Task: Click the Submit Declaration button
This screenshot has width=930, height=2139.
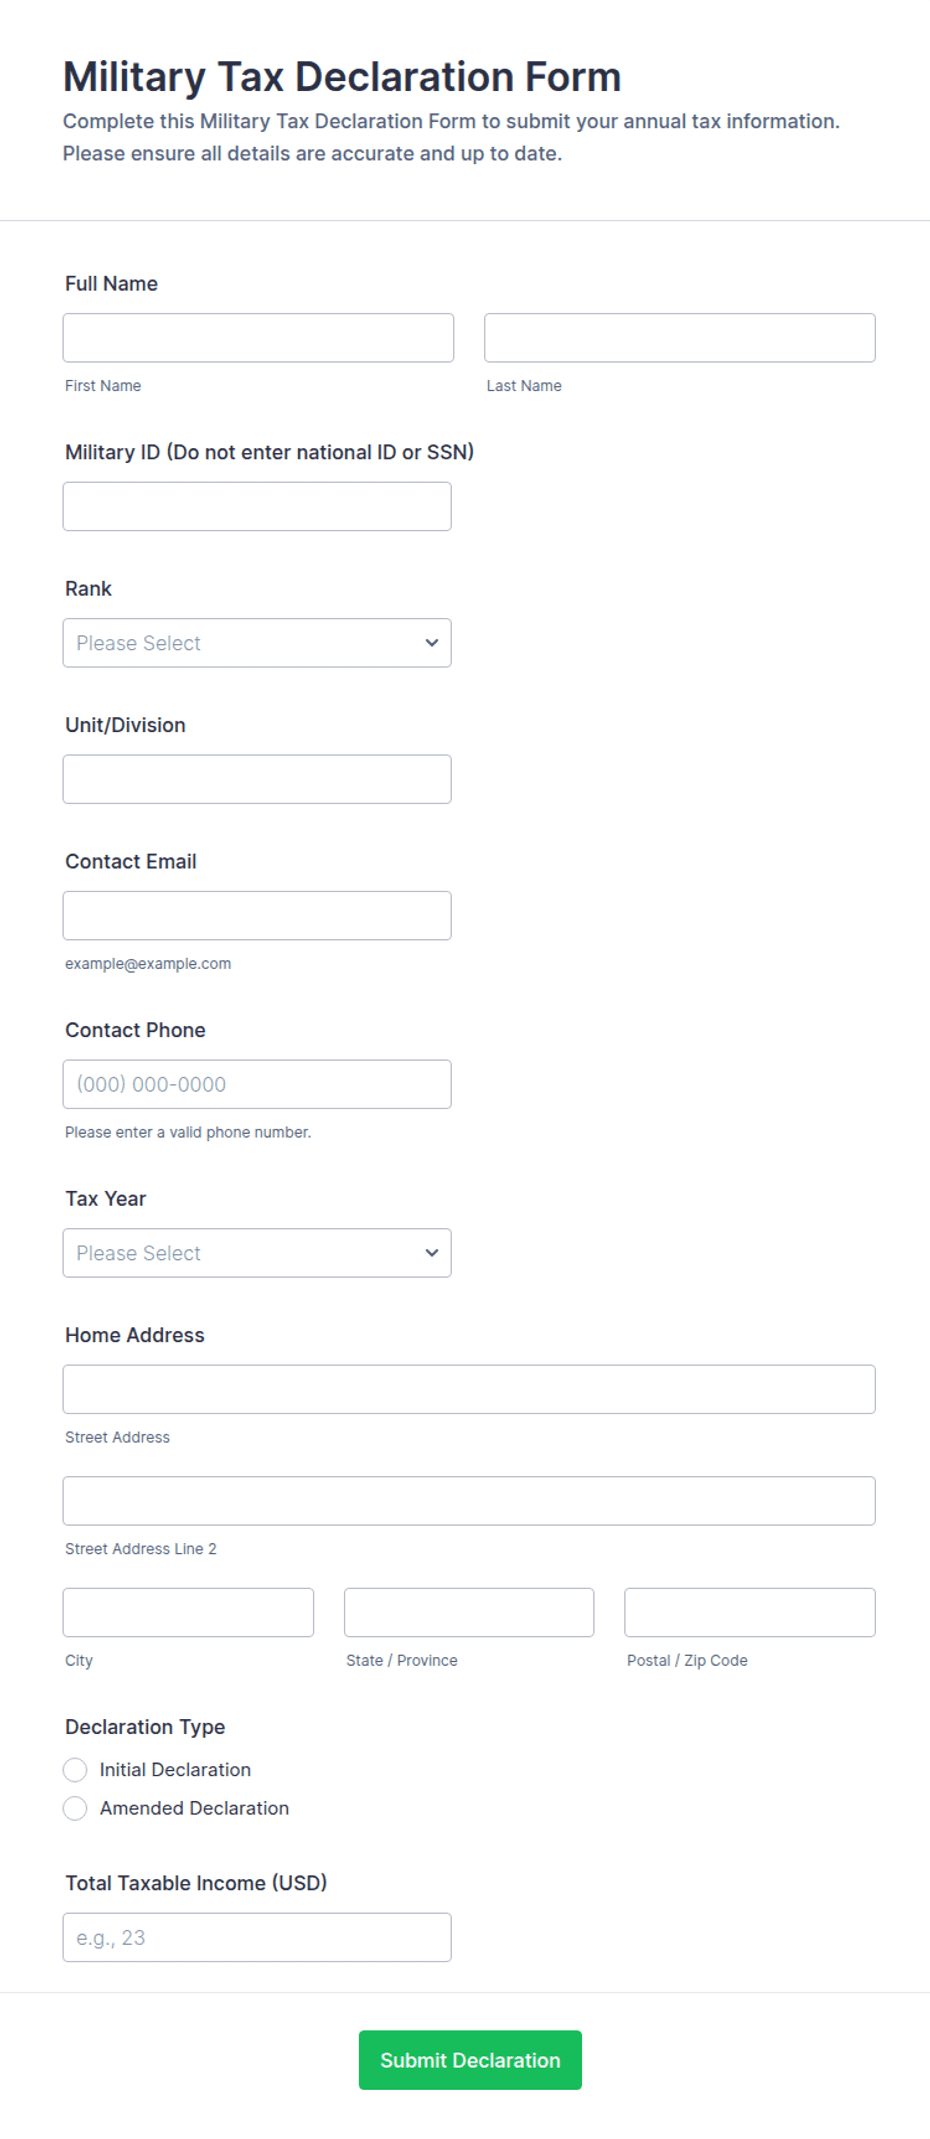Action: (x=470, y=2061)
